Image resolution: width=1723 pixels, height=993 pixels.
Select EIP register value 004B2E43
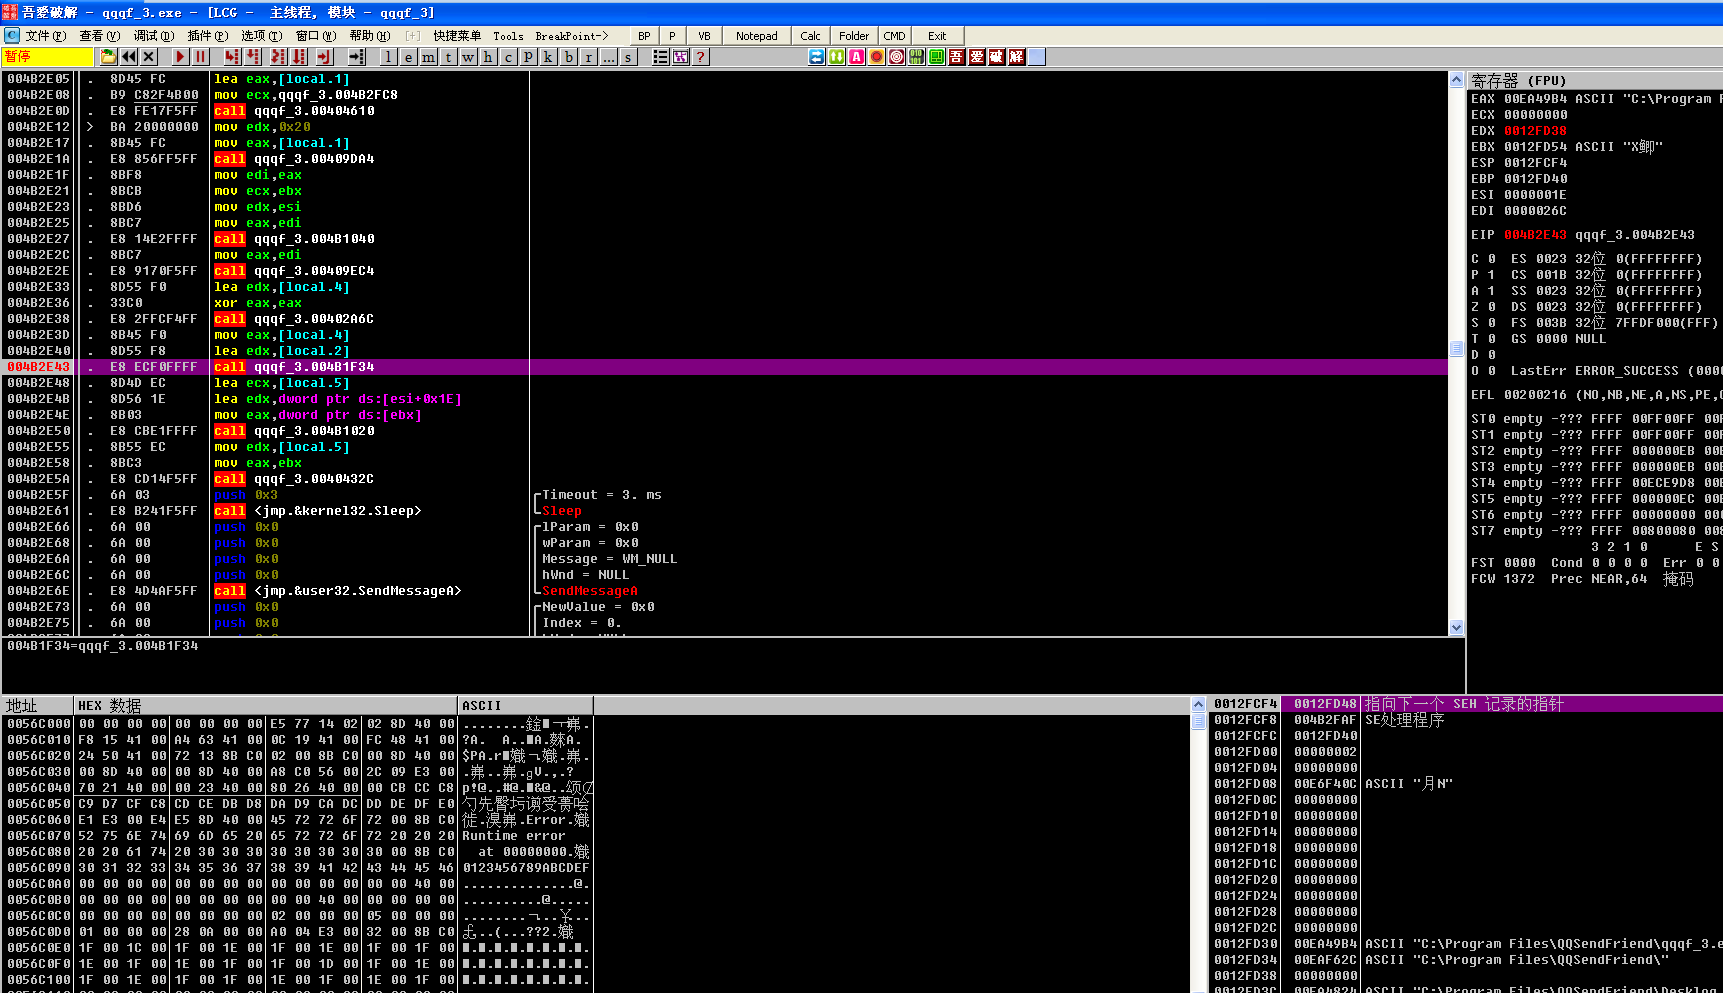coord(1535,235)
